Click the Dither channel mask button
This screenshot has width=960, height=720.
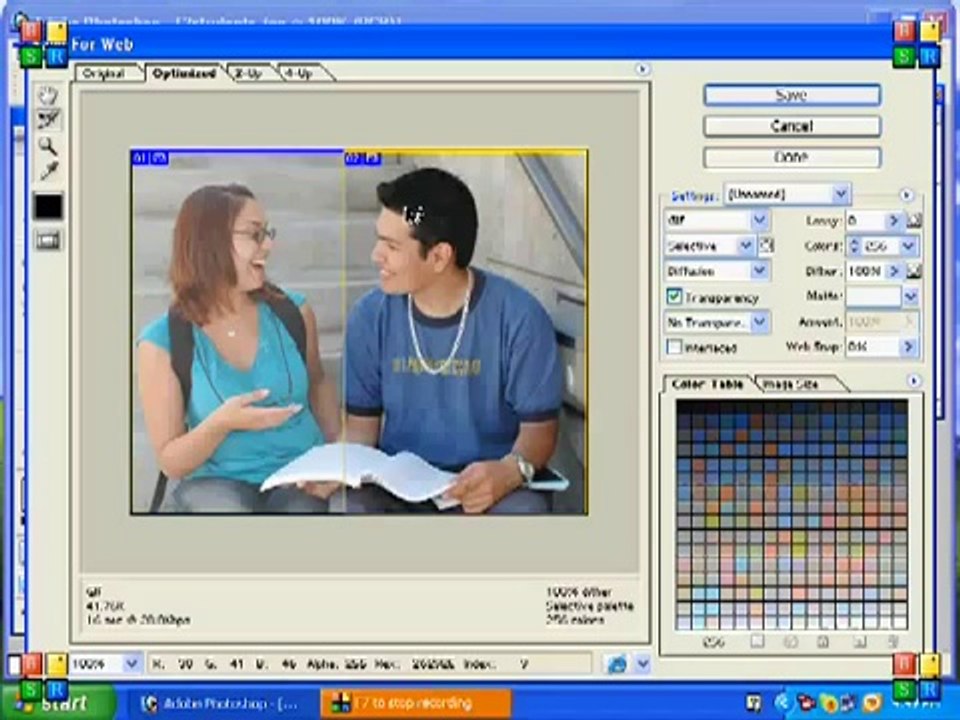(913, 271)
